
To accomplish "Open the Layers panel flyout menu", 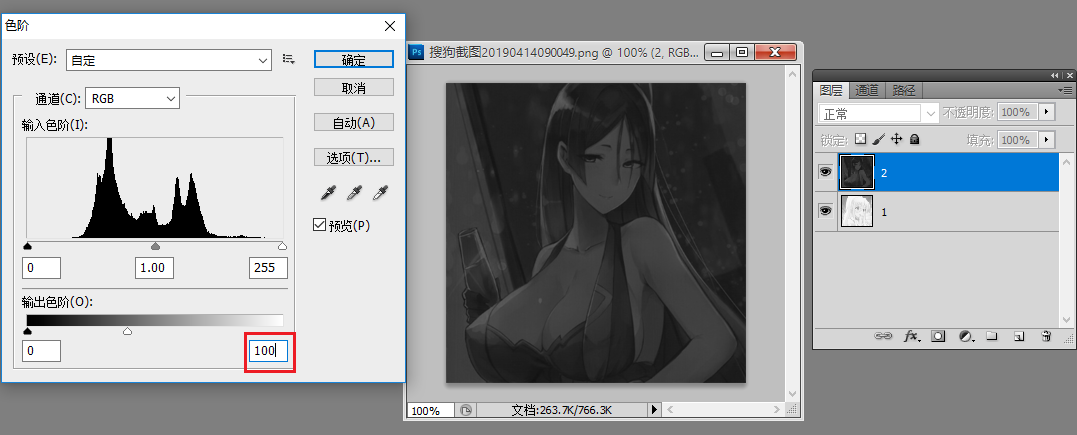I will point(1065,90).
